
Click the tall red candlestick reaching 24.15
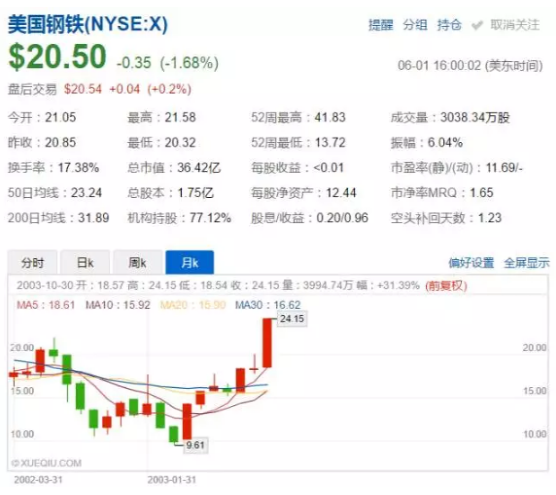[267, 343]
